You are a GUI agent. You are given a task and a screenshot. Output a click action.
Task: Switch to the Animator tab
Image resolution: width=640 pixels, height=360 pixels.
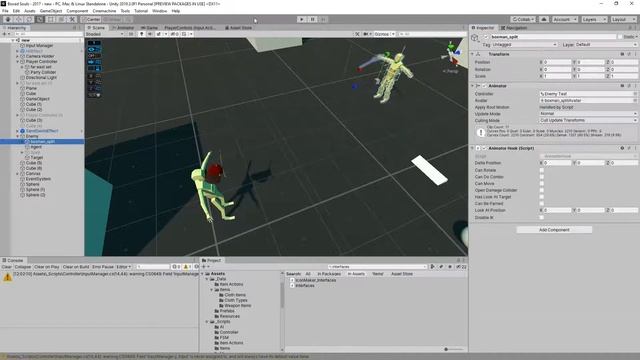[123, 28]
